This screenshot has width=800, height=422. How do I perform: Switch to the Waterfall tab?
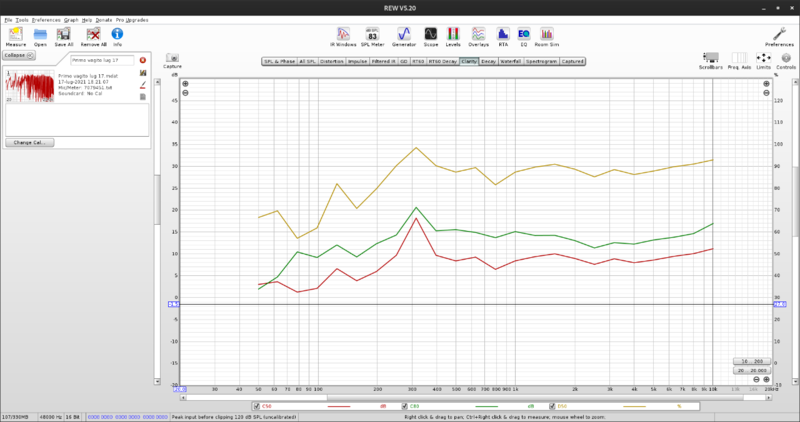tap(510, 61)
